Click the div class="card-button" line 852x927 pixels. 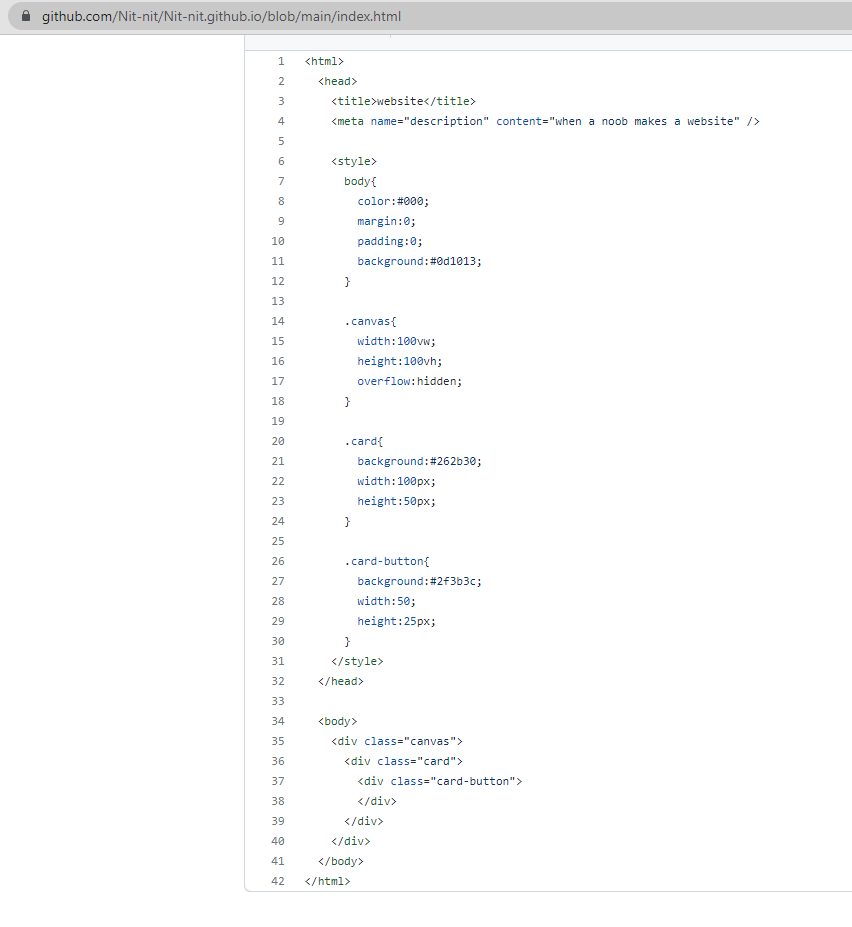440,782
